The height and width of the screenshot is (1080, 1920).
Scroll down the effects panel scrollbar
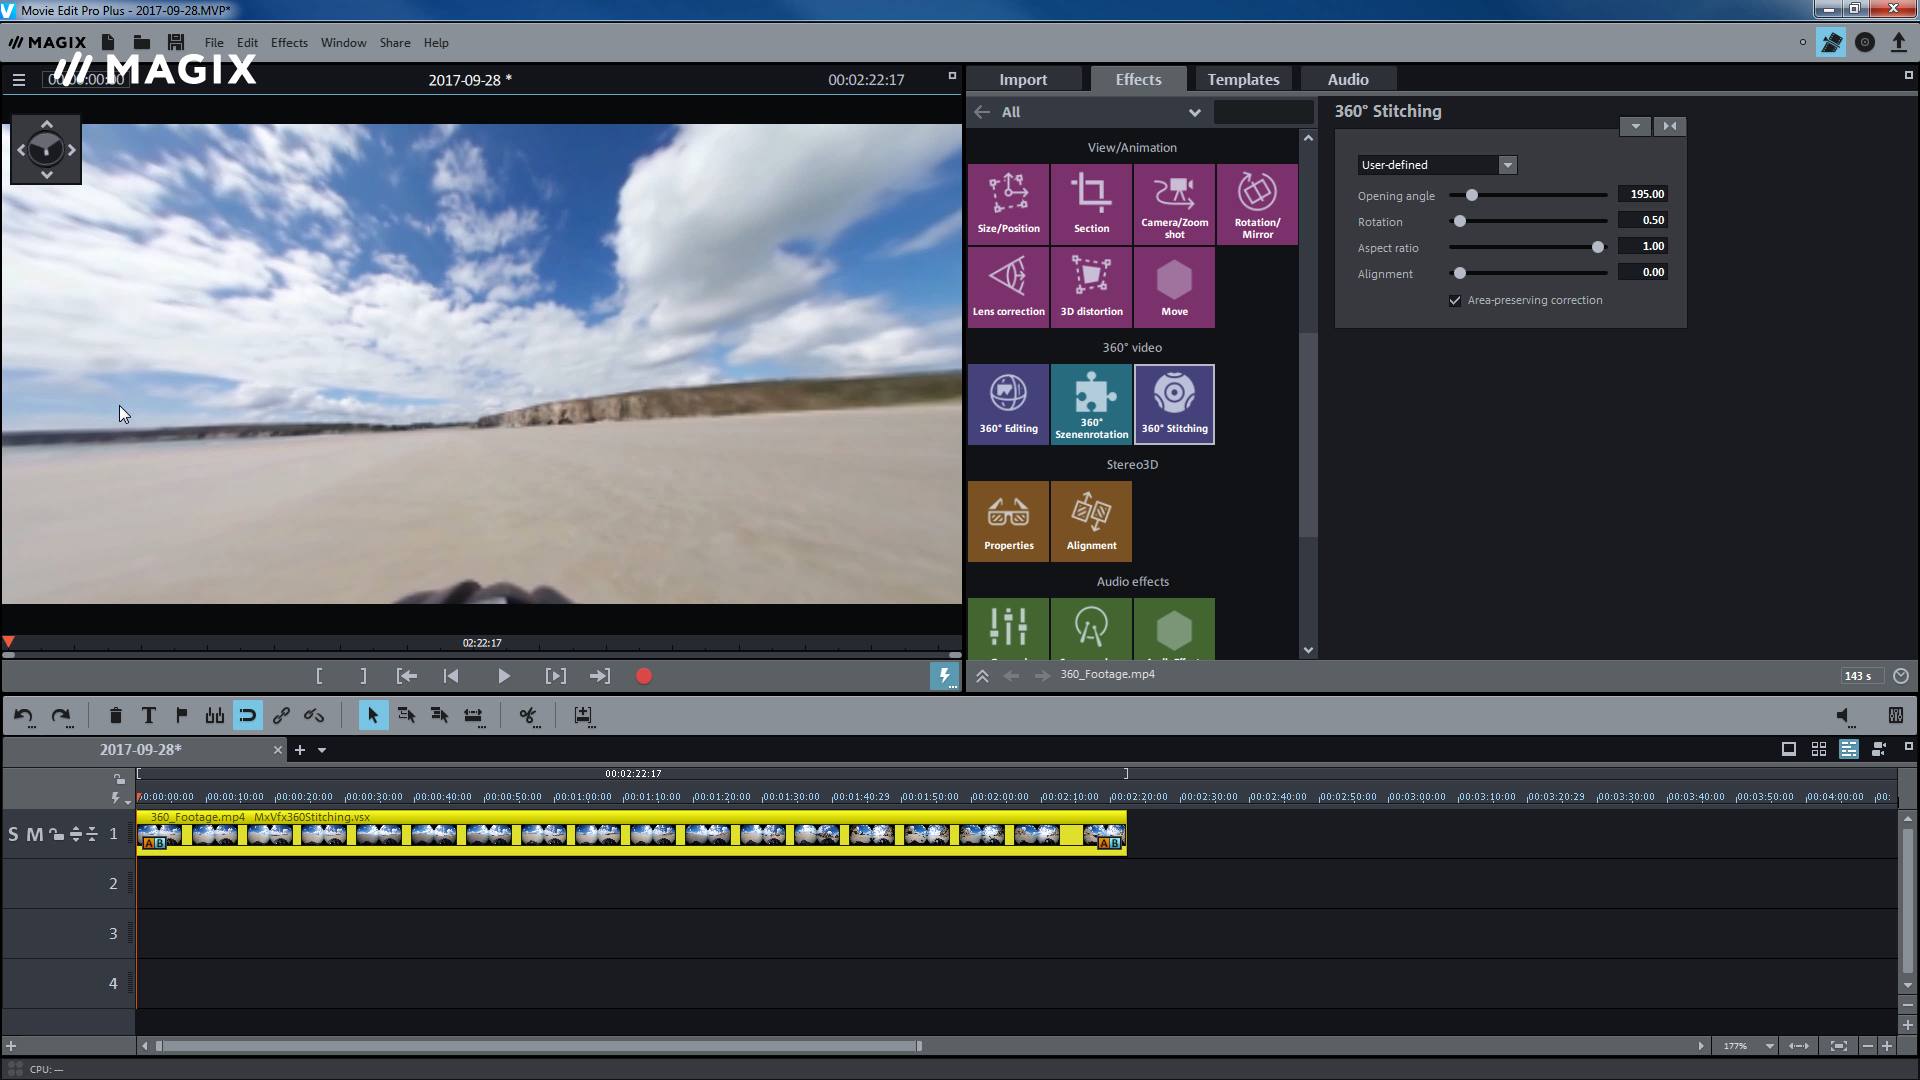click(x=1308, y=650)
